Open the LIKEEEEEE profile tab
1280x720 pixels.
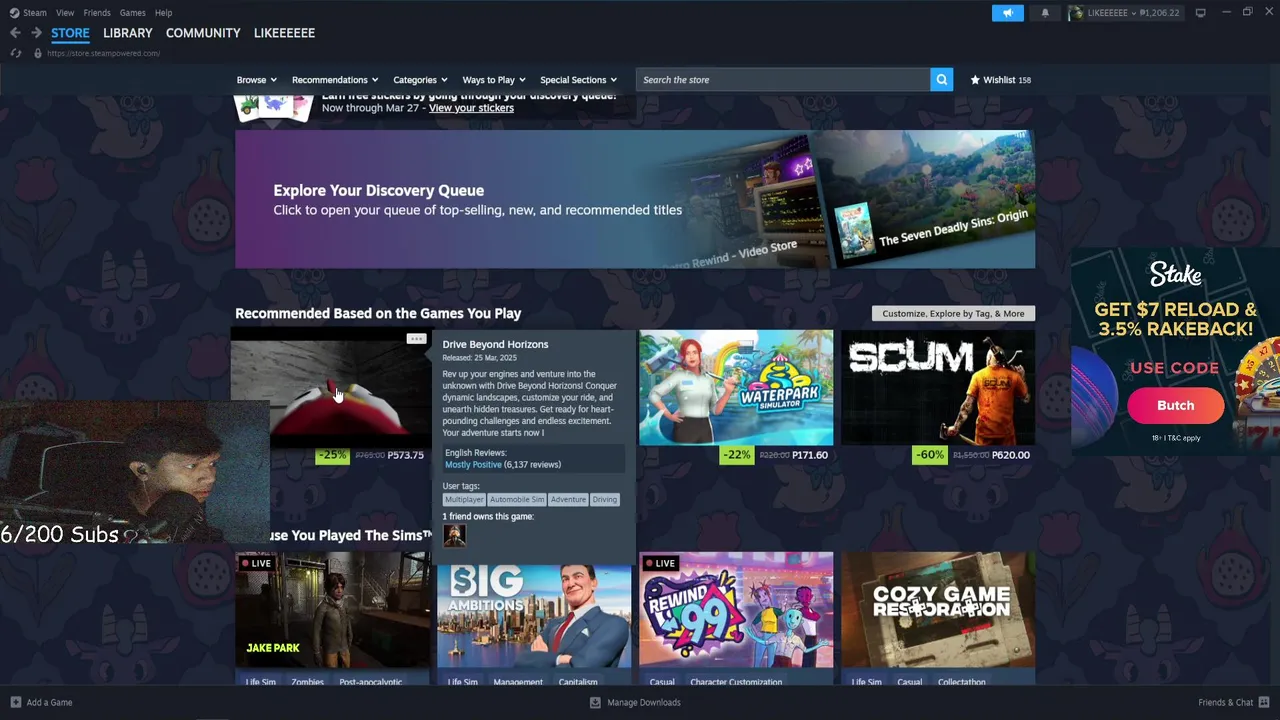pyautogui.click(x=284, y=33)
